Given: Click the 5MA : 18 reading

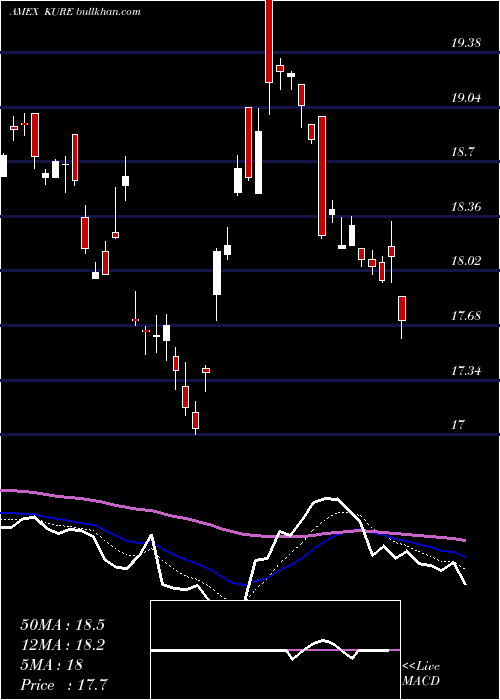Looking at the screenshot, I should click(51, 665).
